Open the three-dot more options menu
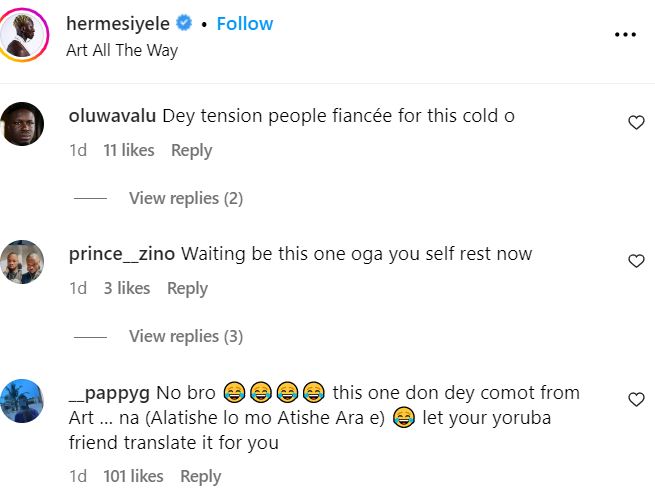The width and height of the screenshot is (655, 496). (x=625, y=35)
